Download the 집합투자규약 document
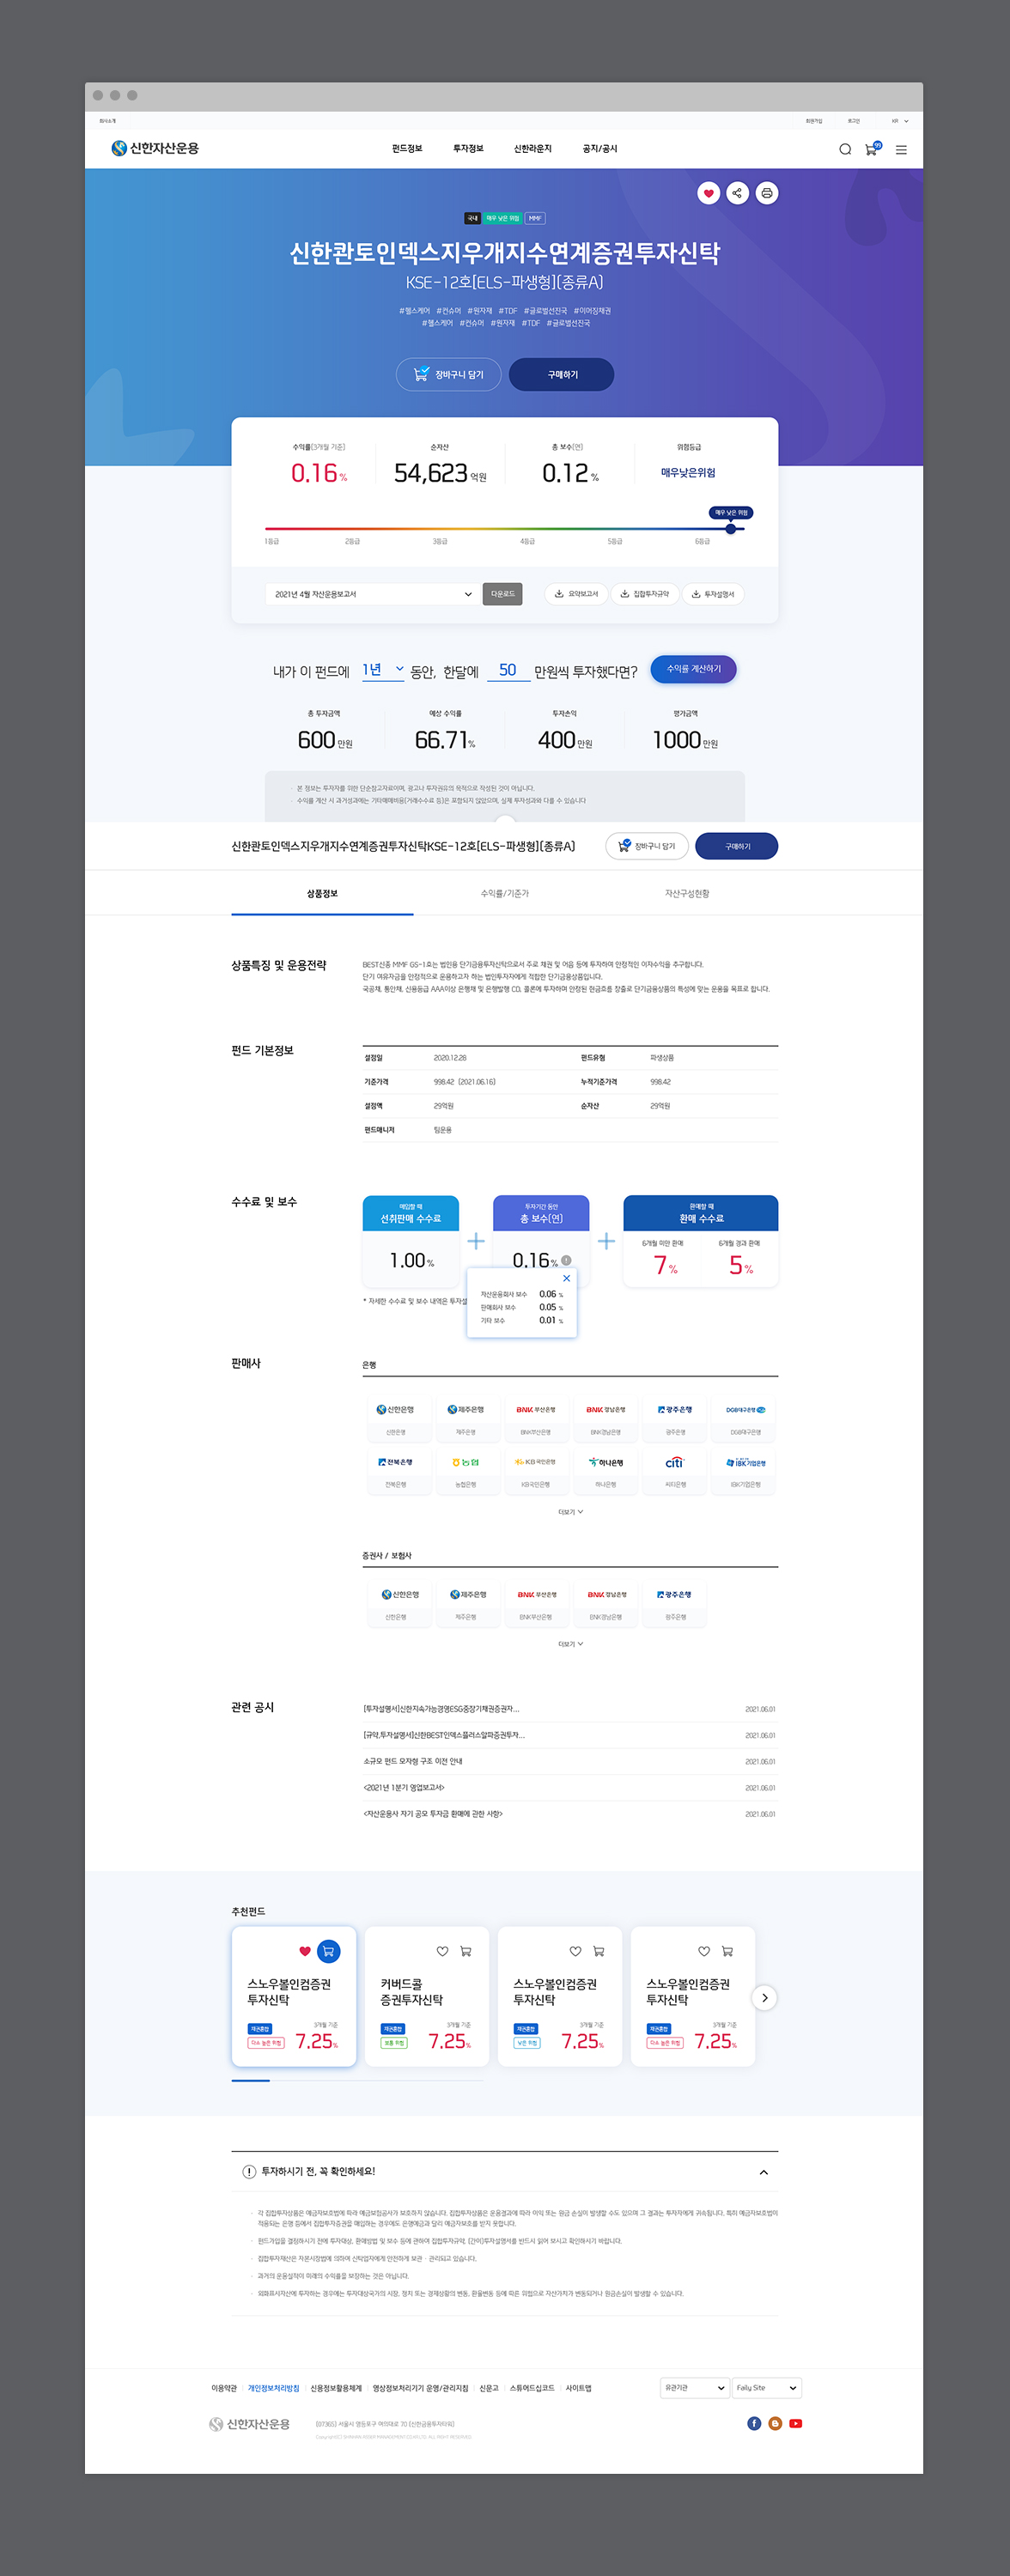This screenshot has width=1010, height=2576. (644, 594)
